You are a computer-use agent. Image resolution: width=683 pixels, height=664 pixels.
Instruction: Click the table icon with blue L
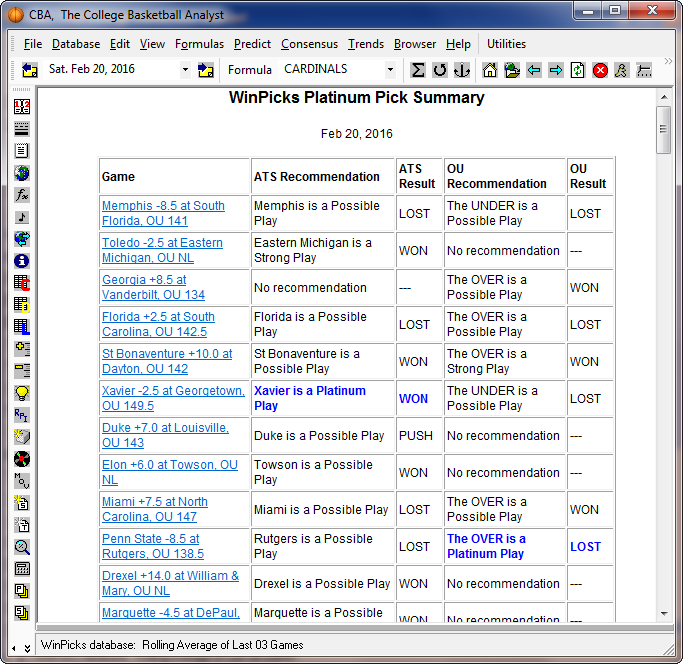point(22,327)
